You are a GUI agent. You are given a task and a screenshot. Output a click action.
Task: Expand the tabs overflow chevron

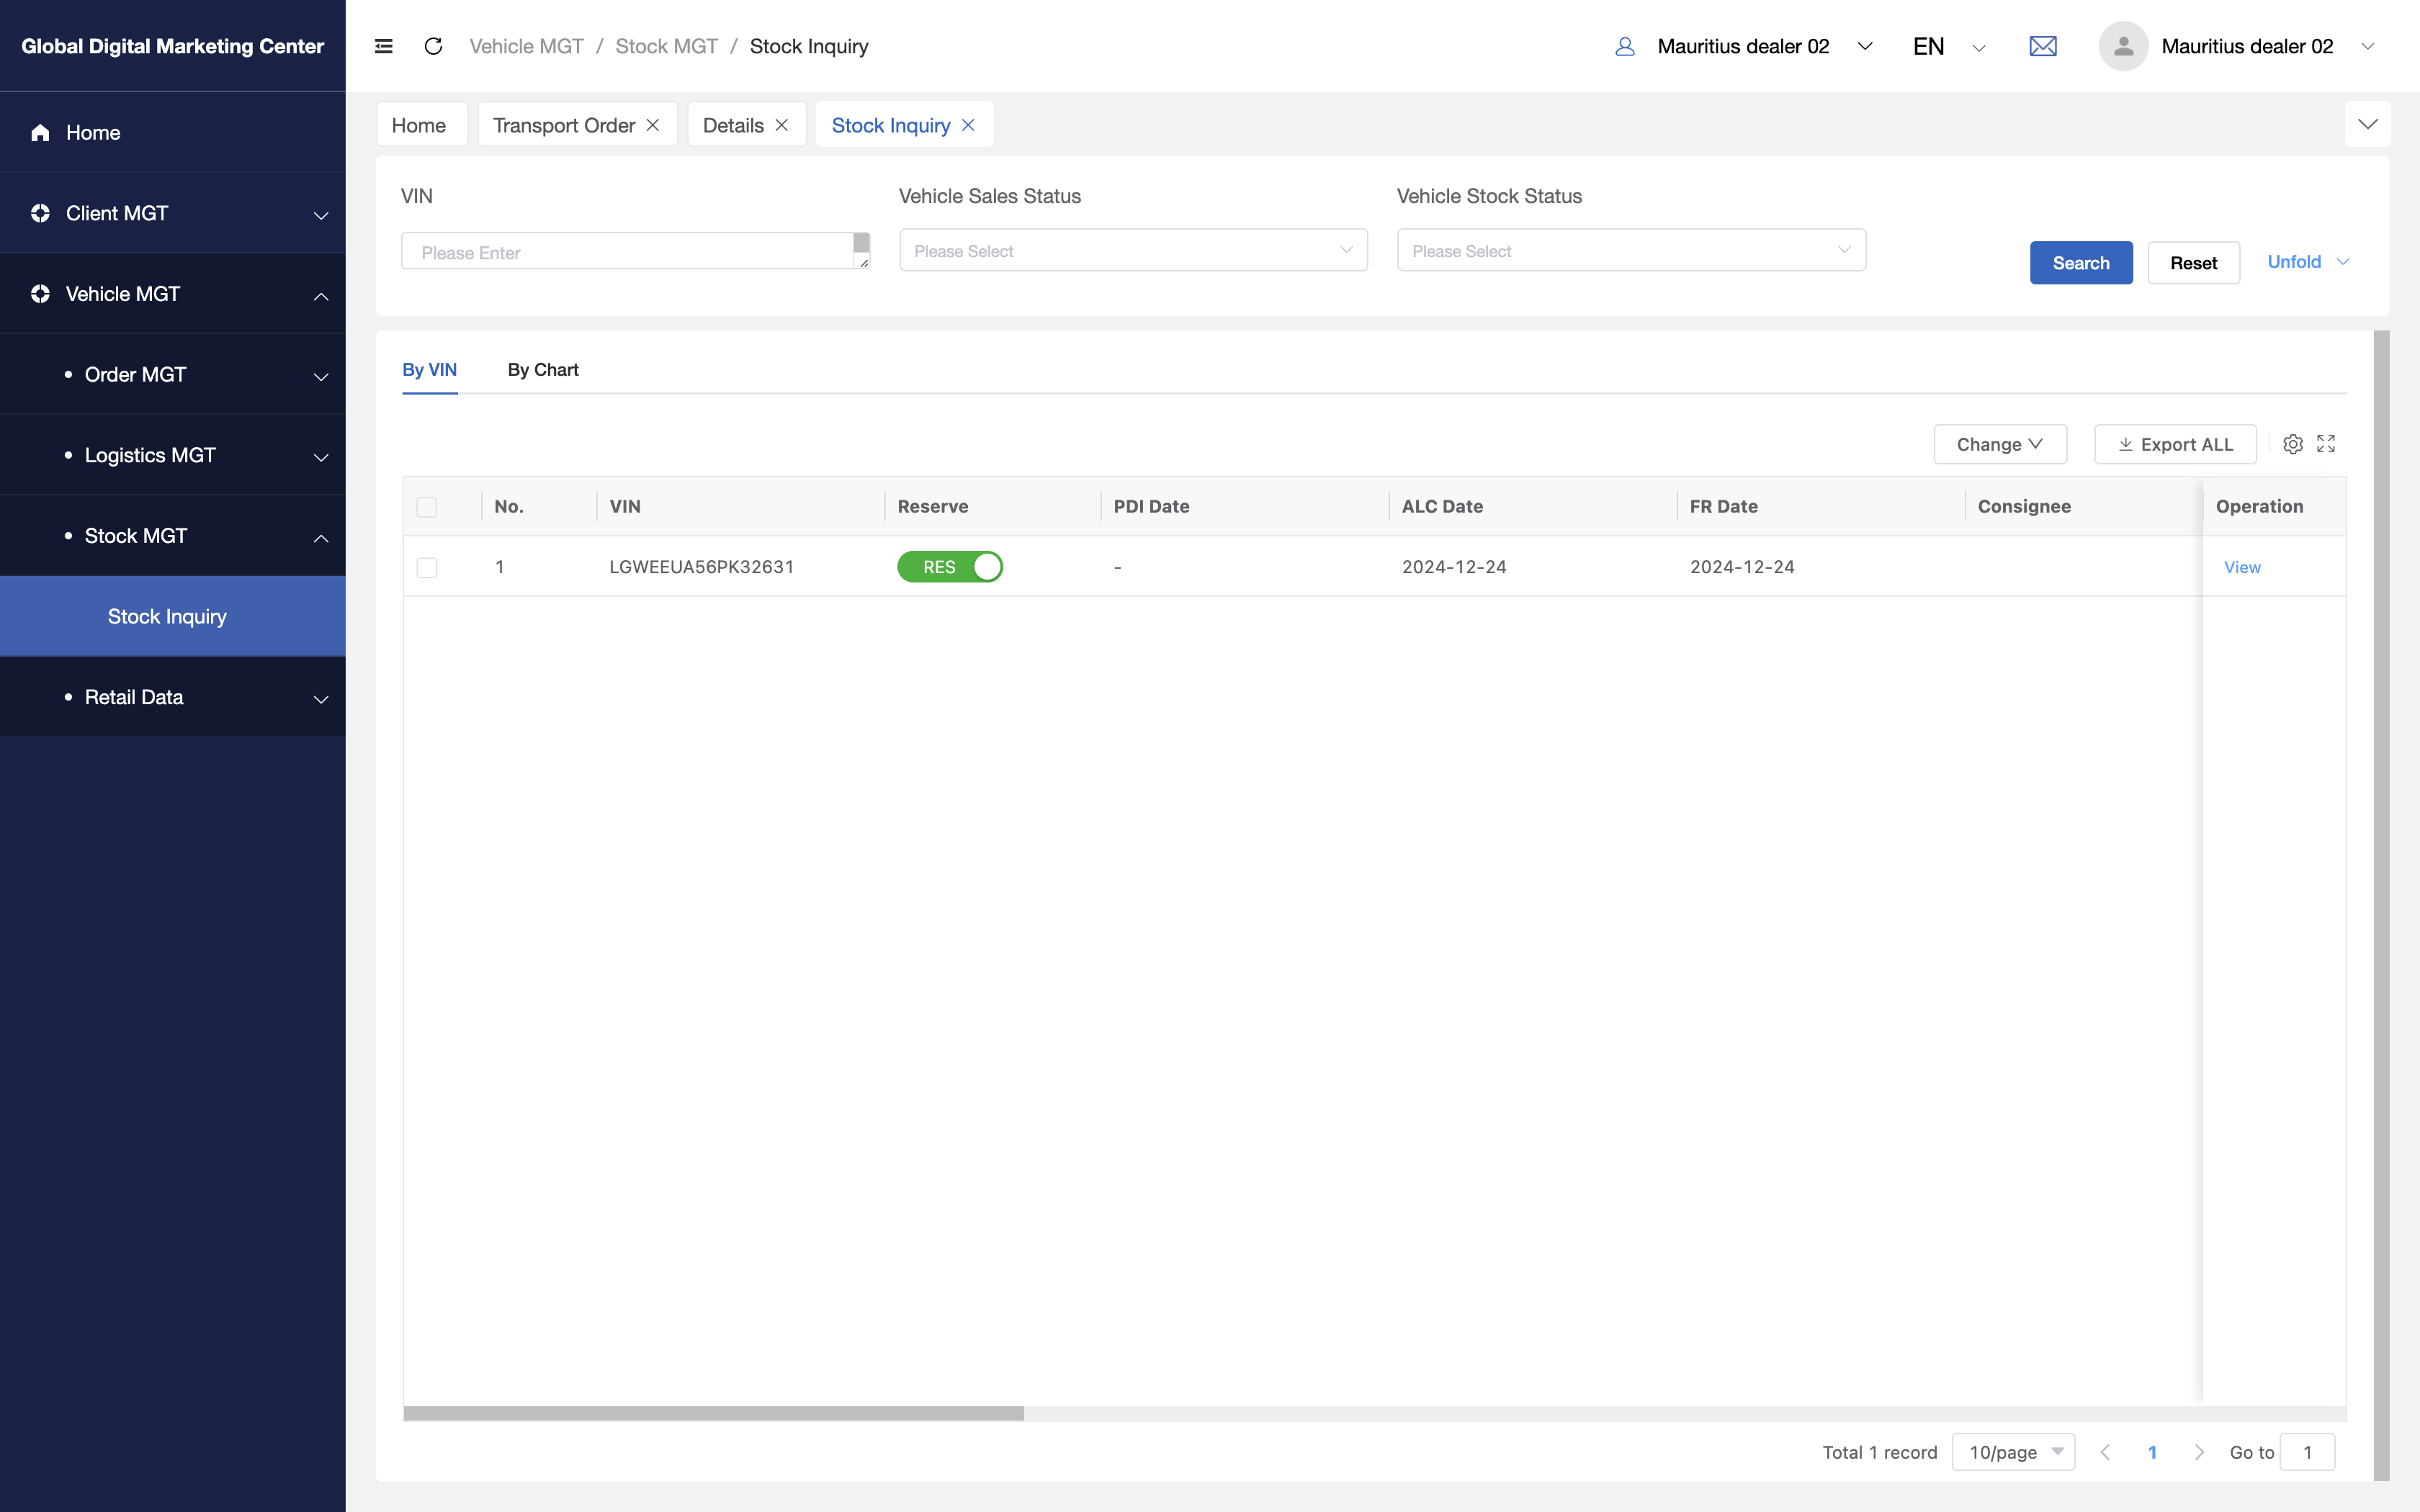pyautogui.click(x=2368, y=124)
